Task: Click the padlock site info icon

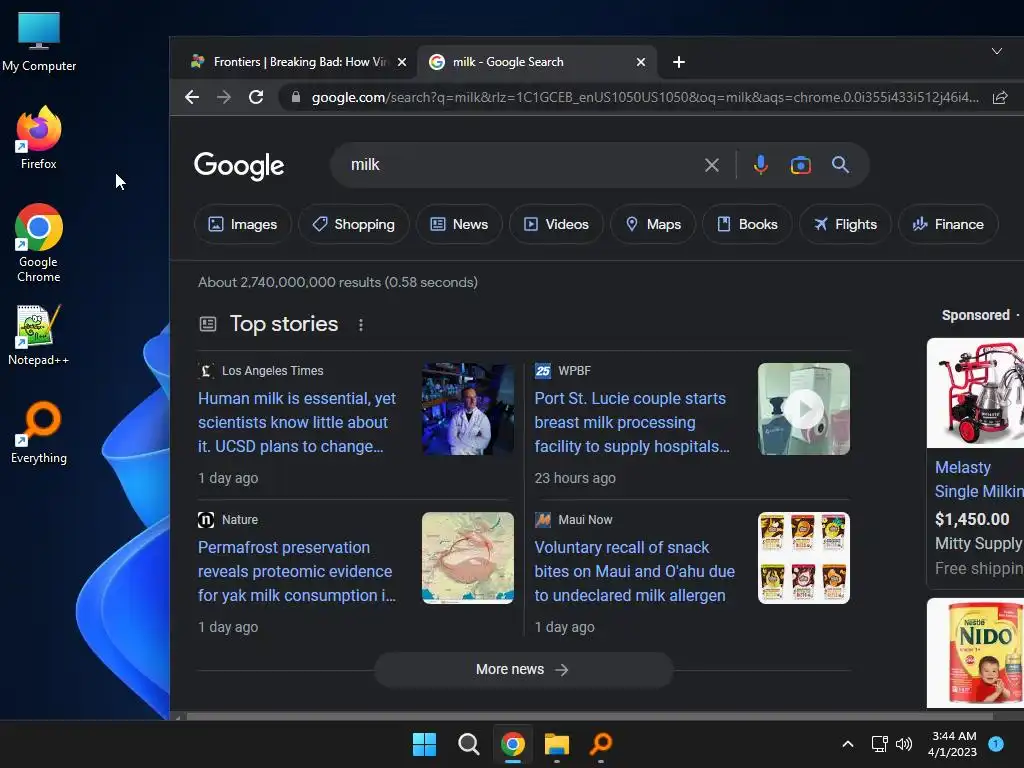Action: tap(296, 97)
